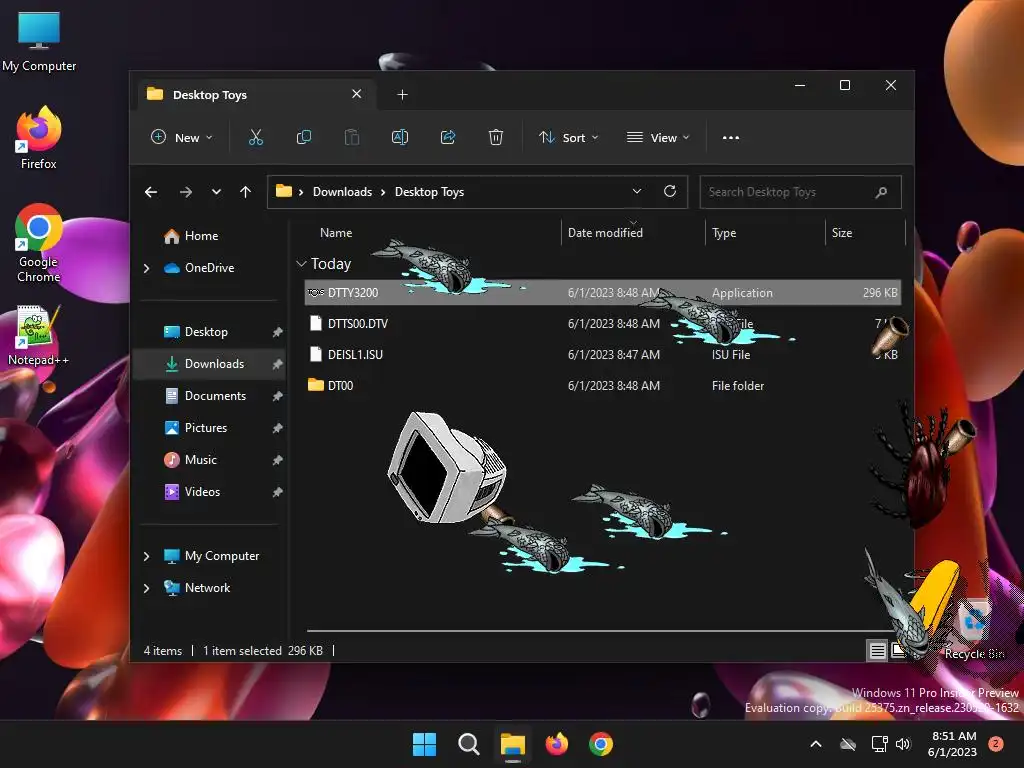Viewport: 1024px width, 768px height.
Task: Click the Paste clipboard icon
Action: 352,137
